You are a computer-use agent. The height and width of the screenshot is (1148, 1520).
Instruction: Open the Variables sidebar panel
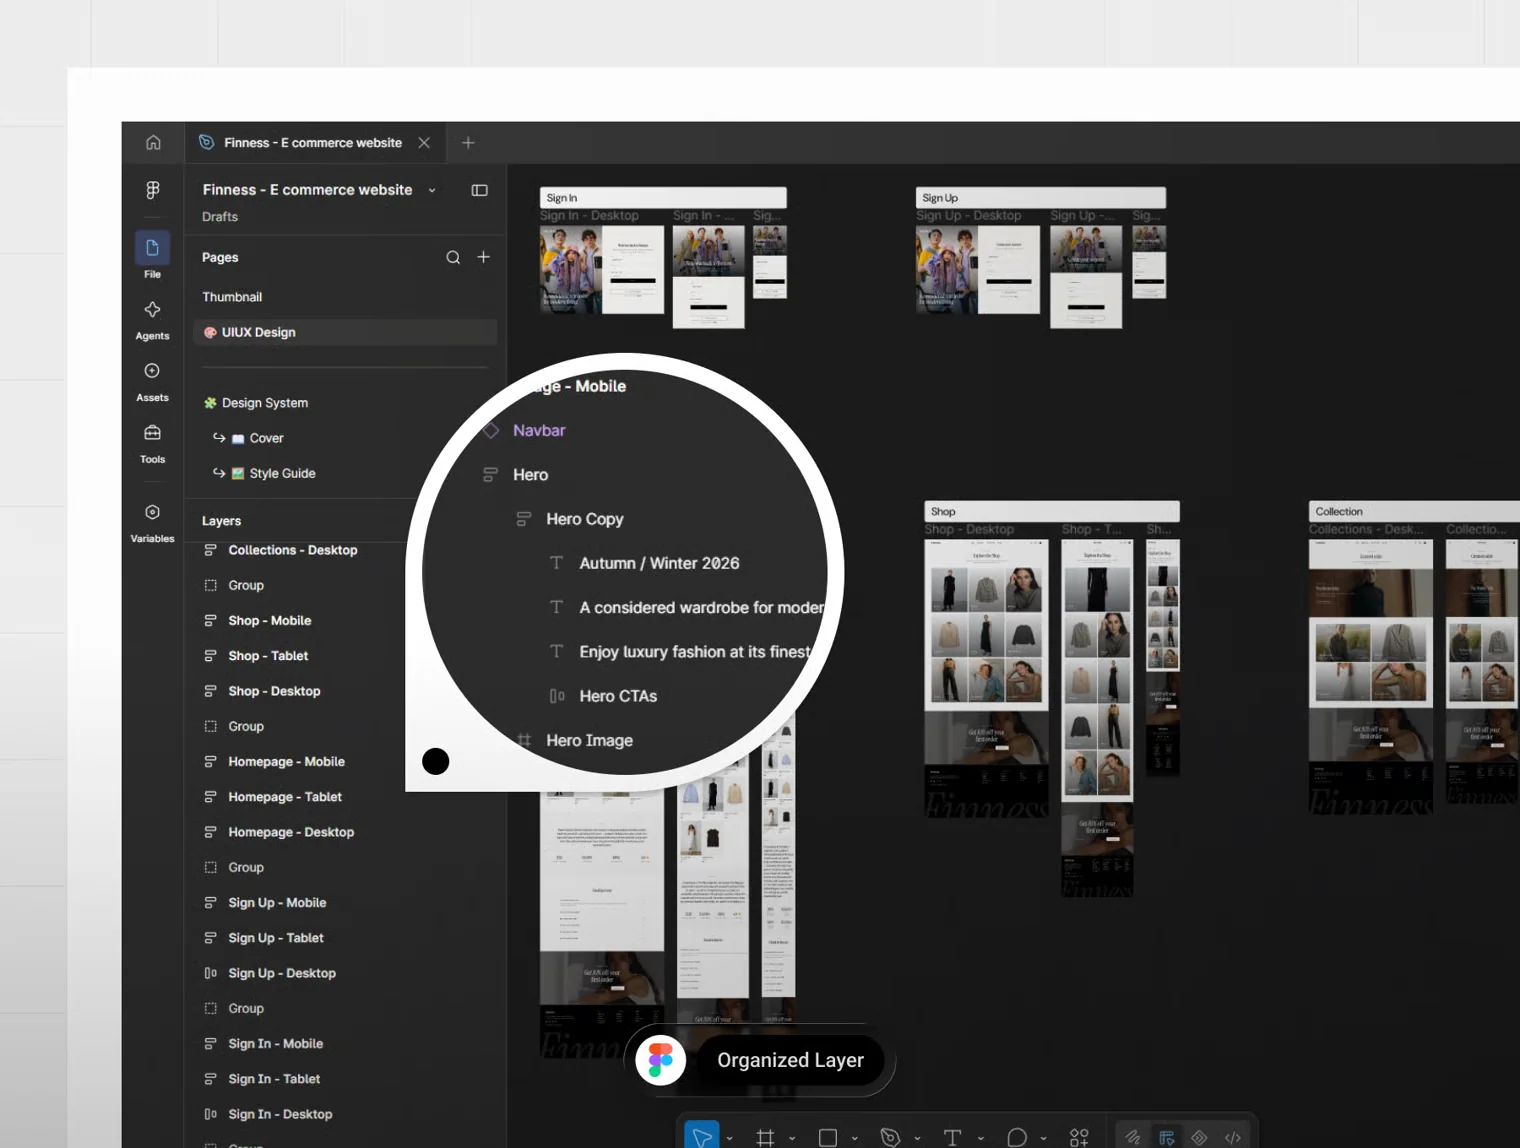click(x=152, y=523)
